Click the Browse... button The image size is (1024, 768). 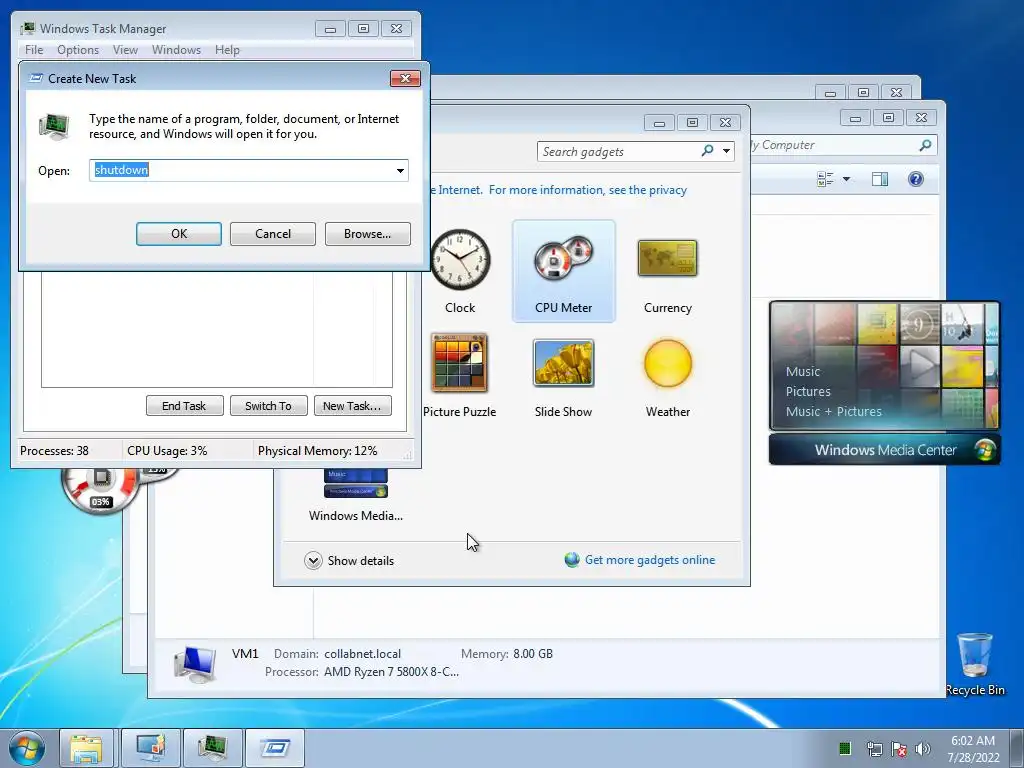(x=368, y=234)
